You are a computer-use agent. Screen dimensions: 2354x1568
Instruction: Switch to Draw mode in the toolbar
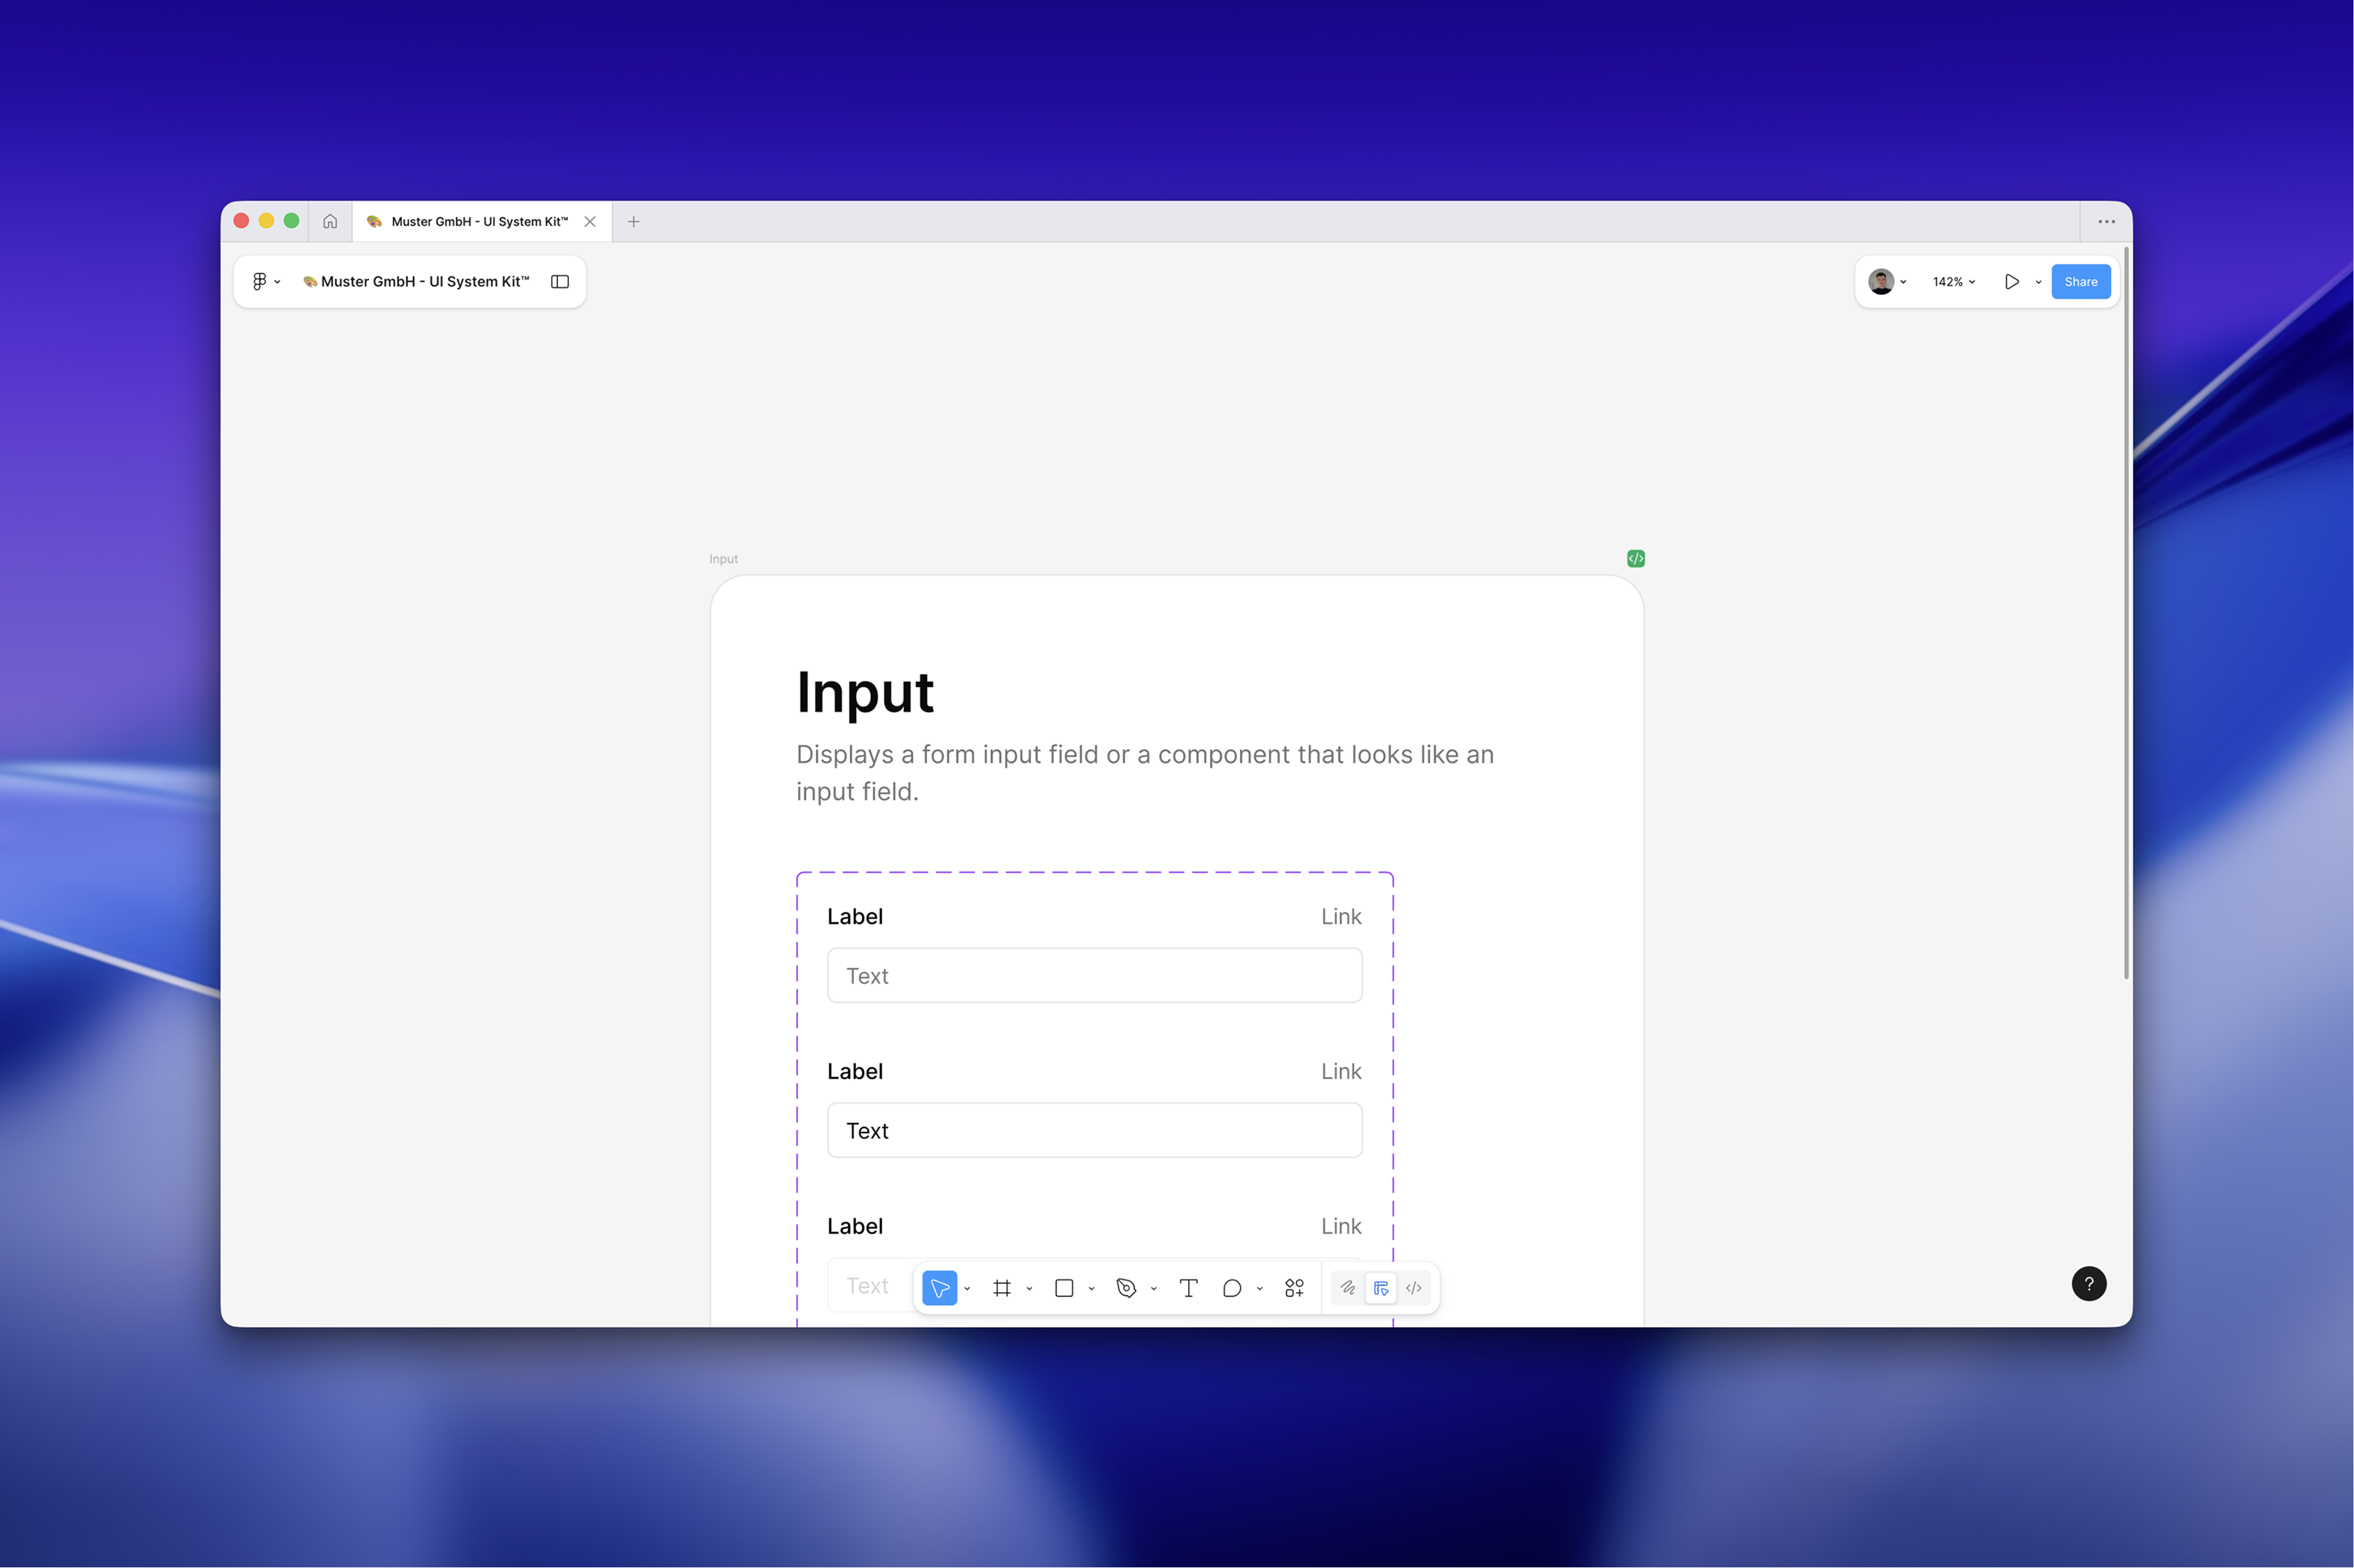1347,1288
